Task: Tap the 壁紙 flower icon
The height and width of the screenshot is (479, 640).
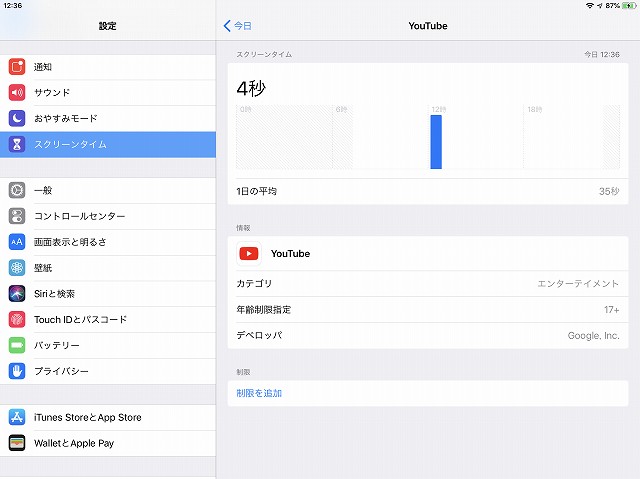Action: point(17,268)
